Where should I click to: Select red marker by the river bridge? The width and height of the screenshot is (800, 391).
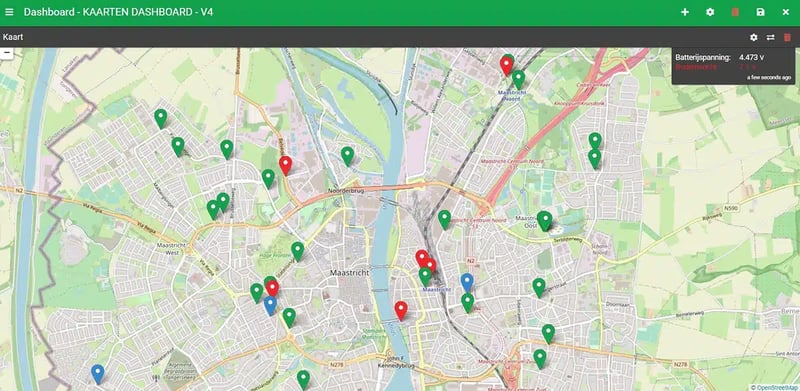point(401,310)
